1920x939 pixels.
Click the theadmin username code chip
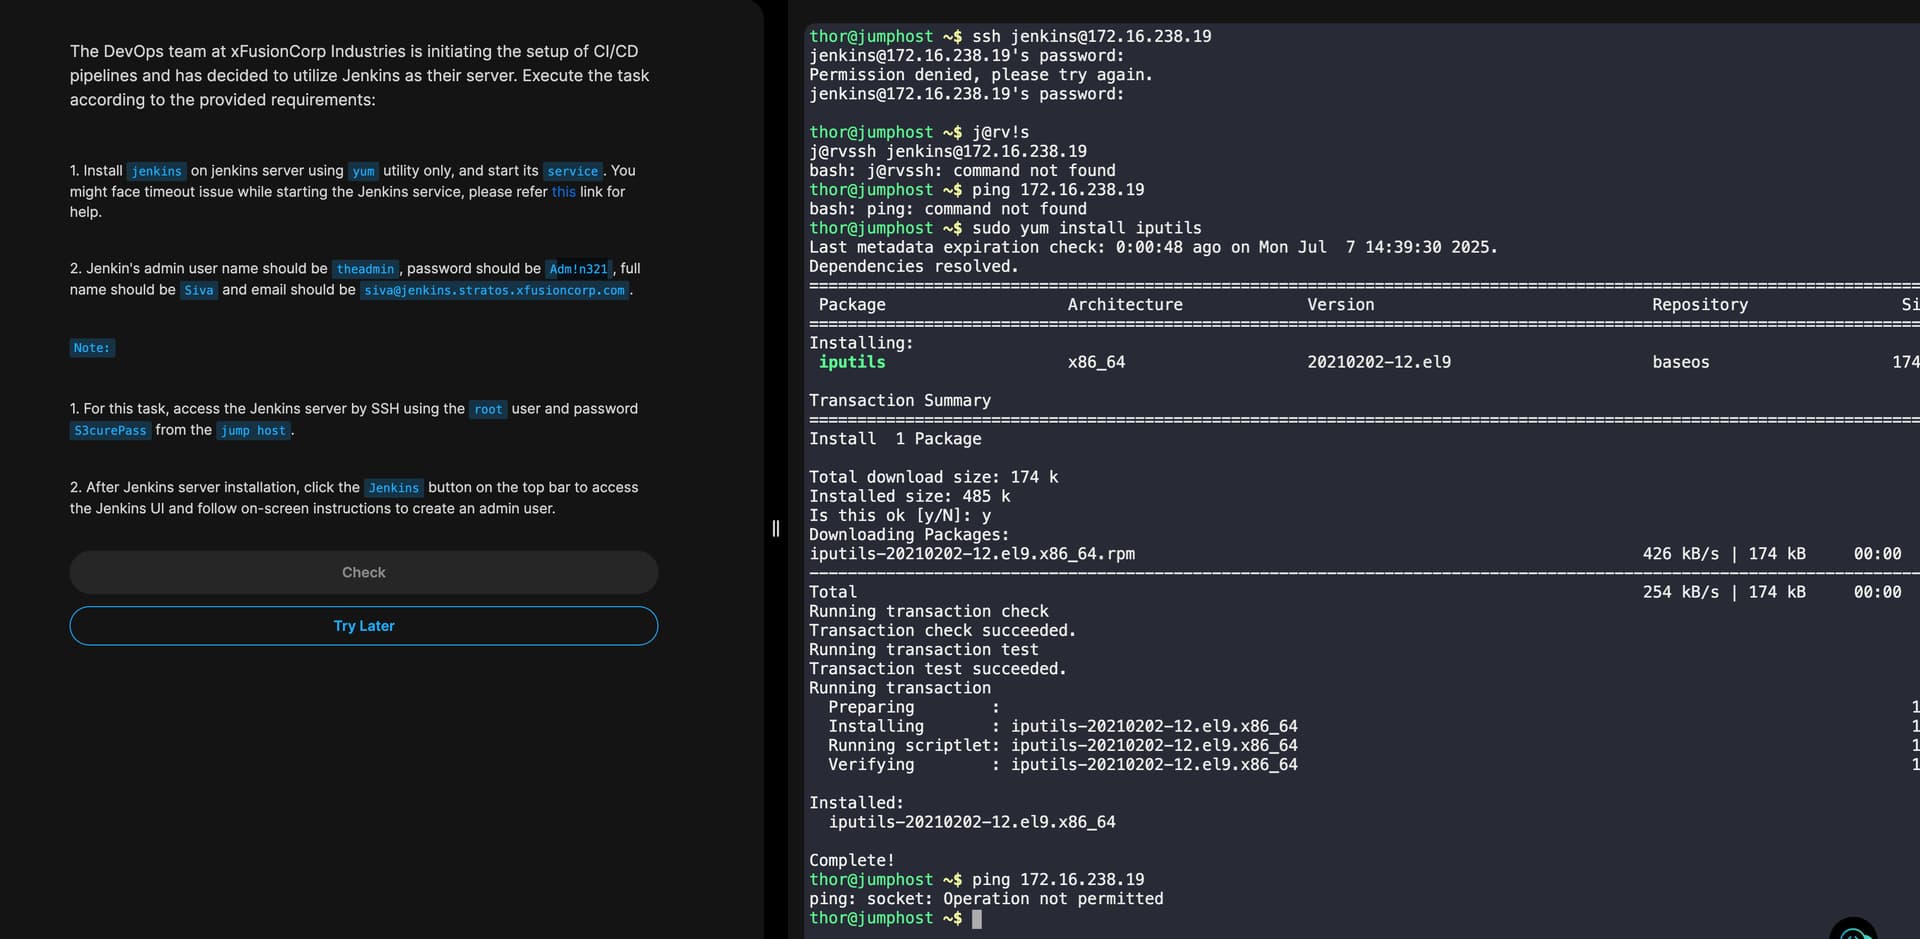365,269
